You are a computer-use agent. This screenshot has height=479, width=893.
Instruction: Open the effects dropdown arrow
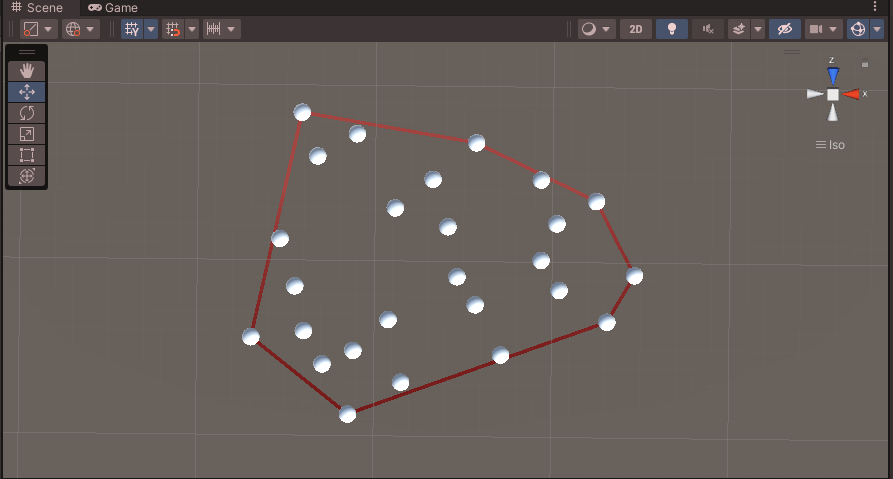pyautogui.click(x=757, y=29)
